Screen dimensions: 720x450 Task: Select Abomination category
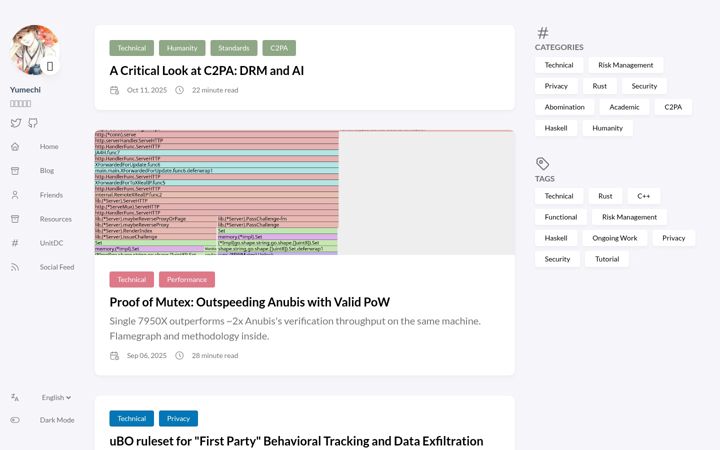click(x=564, y=107)
